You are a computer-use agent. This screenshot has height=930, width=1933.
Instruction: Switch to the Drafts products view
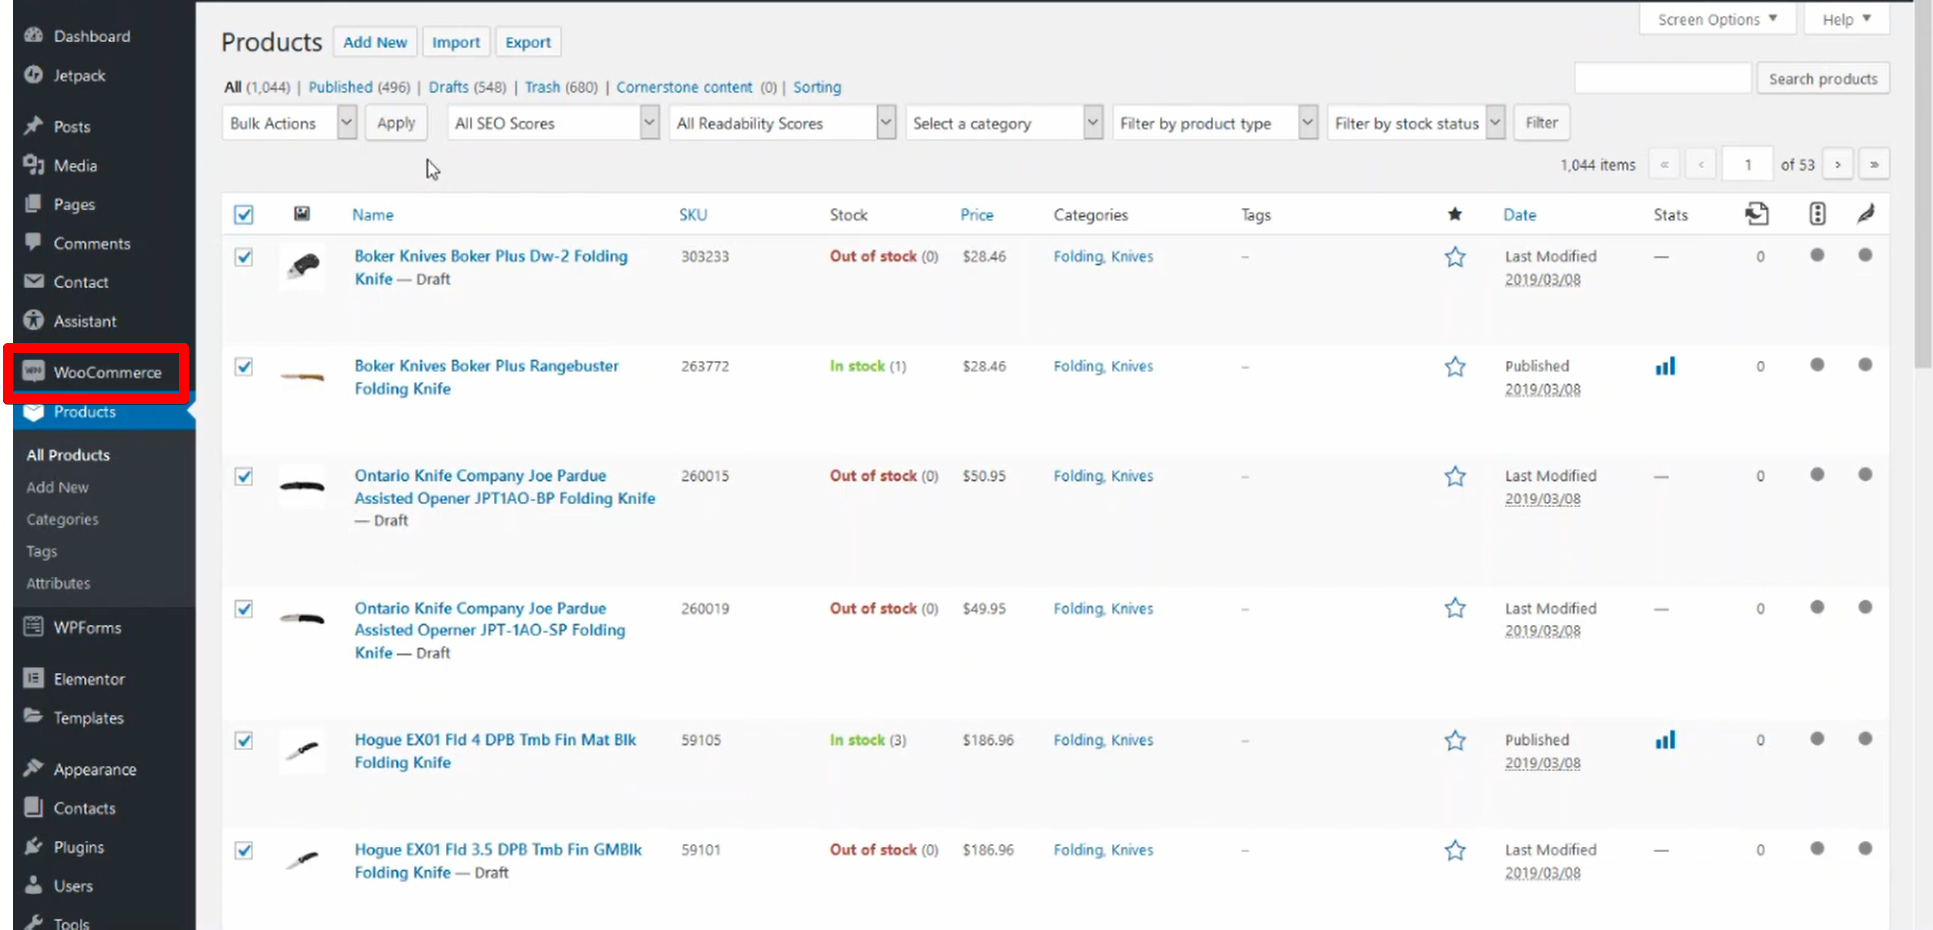point(448,87)
